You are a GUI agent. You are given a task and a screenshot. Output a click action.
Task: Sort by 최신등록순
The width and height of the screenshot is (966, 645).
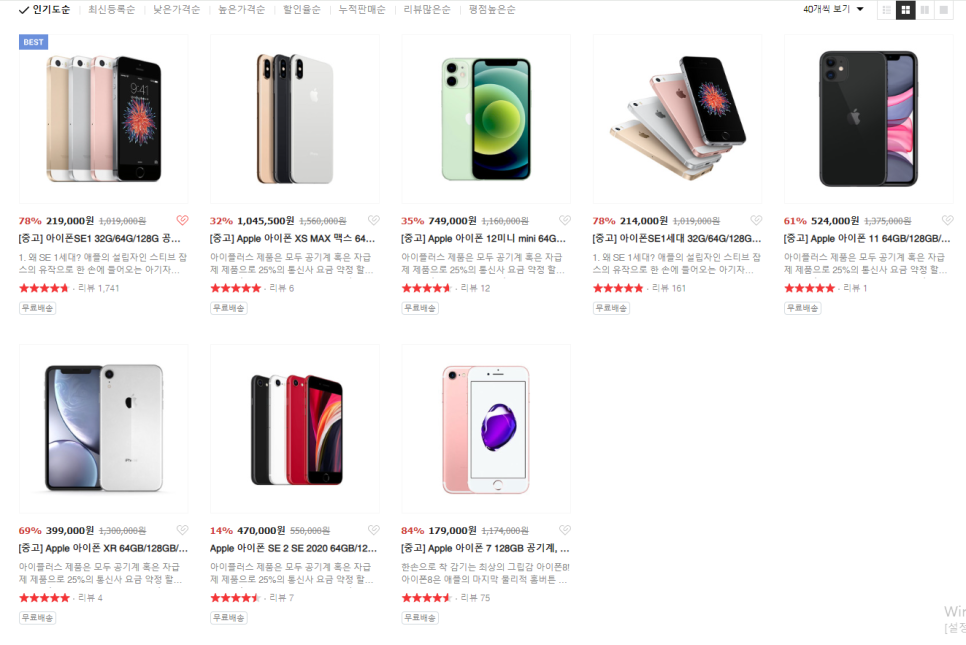(112, 10)
